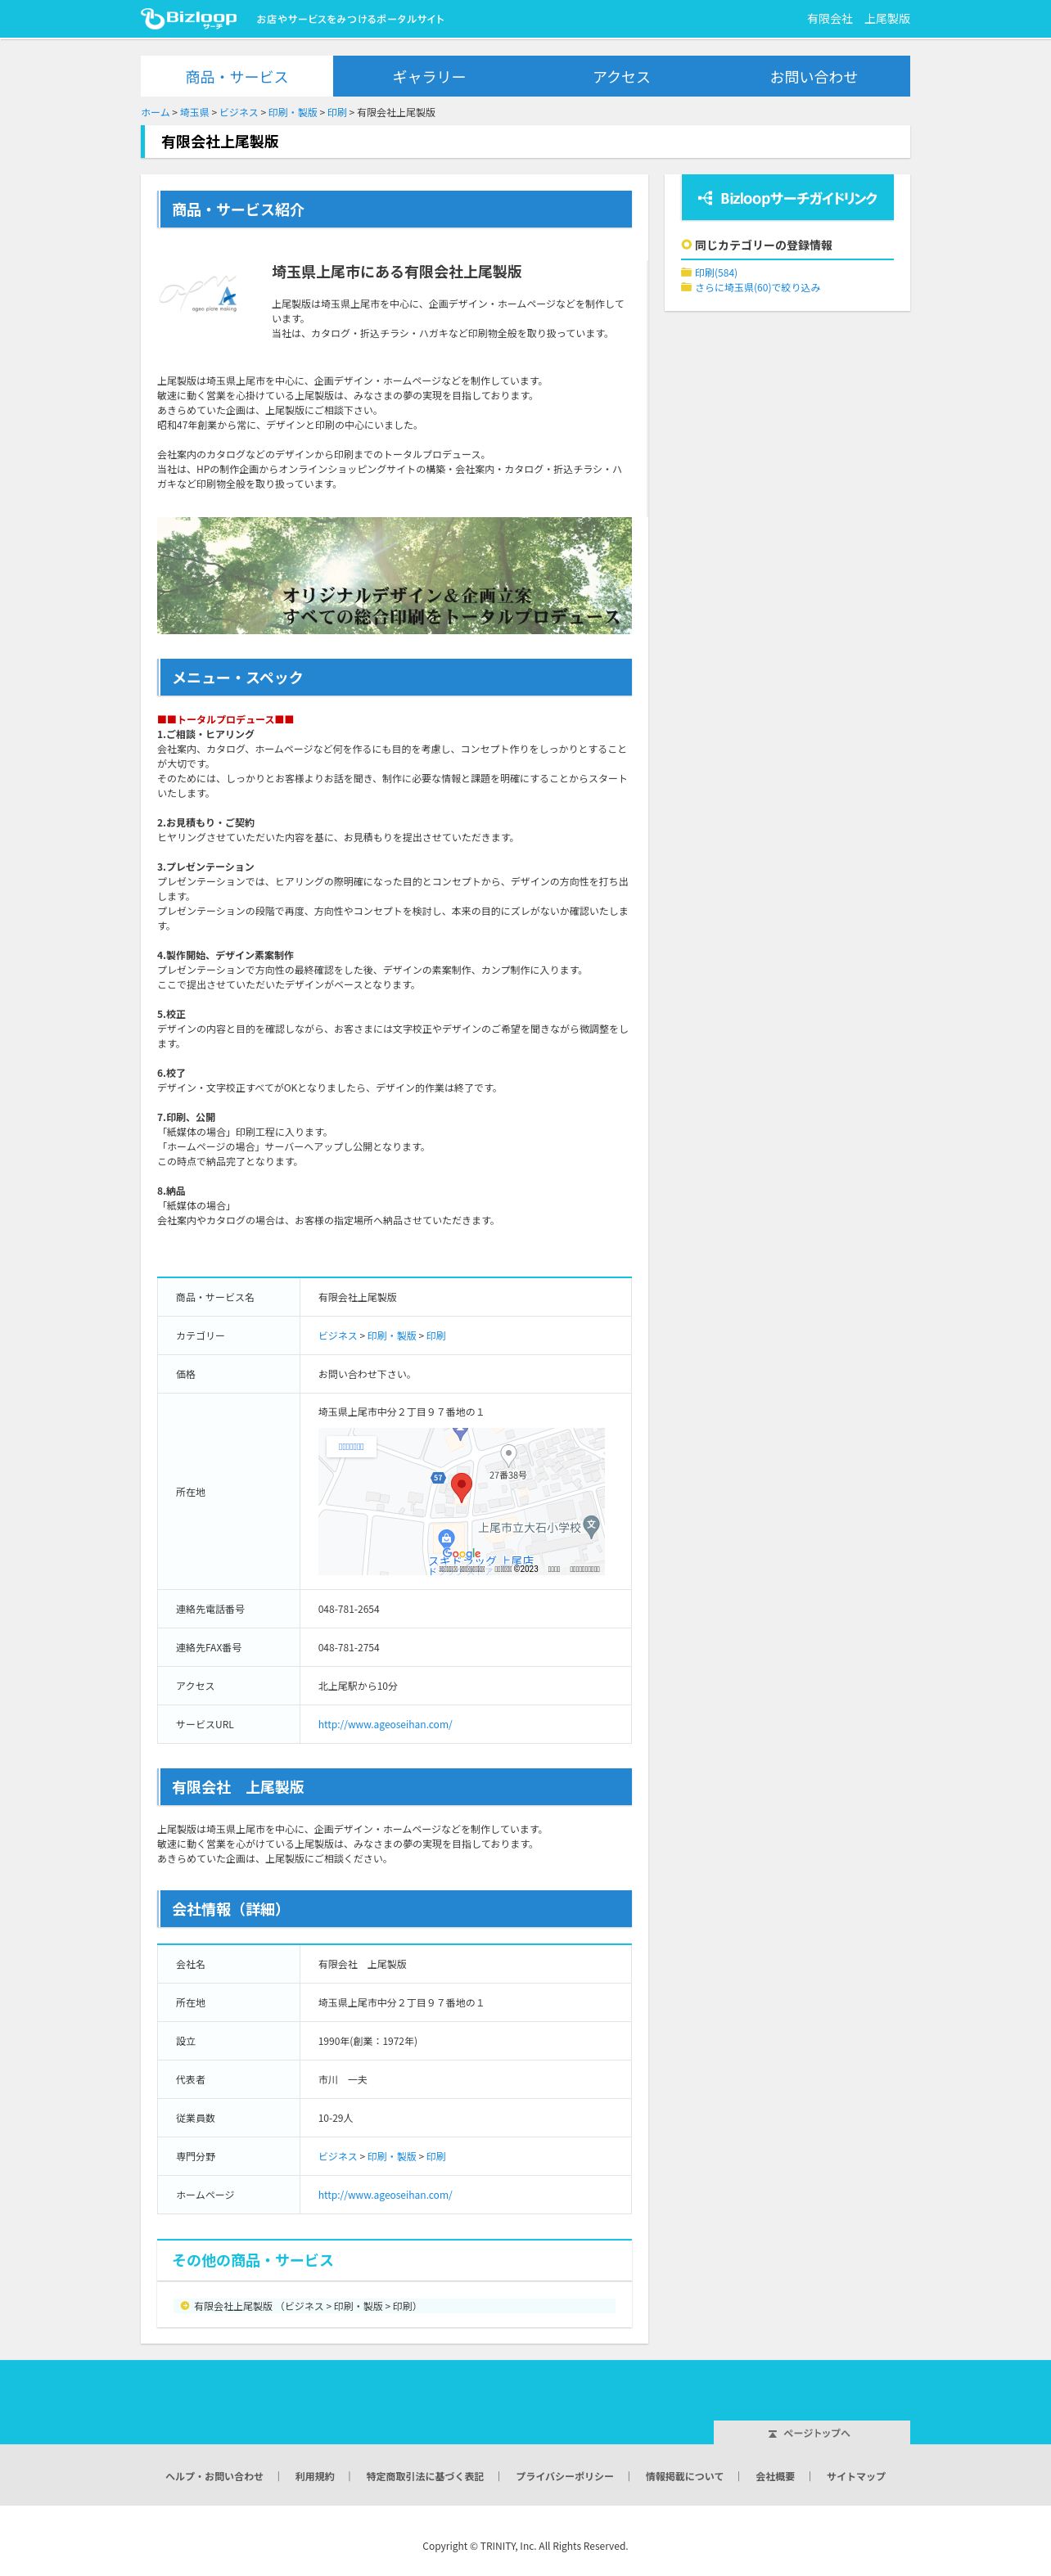The height and width of the screenshot is (2576, 1051).
Task: Click ページトップへ button
Action: (811, 2432)
